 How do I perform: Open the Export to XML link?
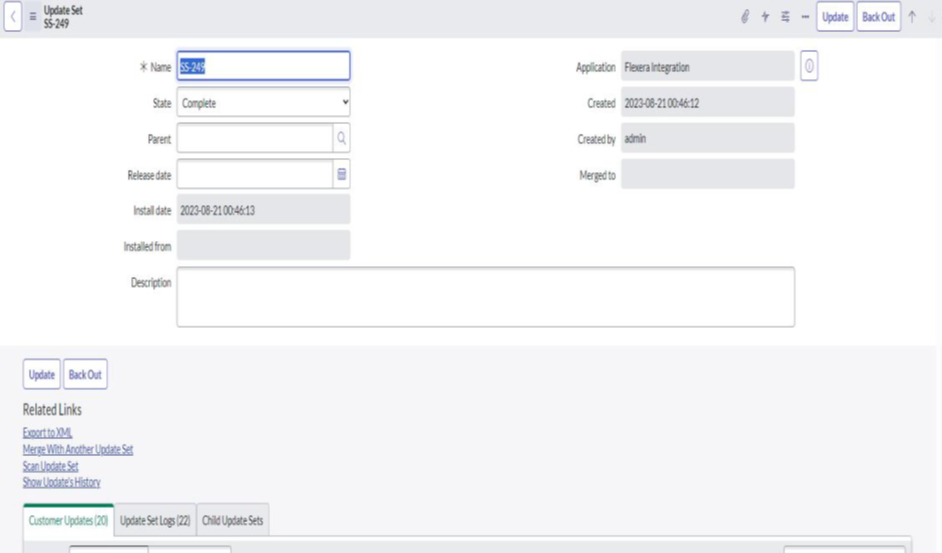[47, 433]
